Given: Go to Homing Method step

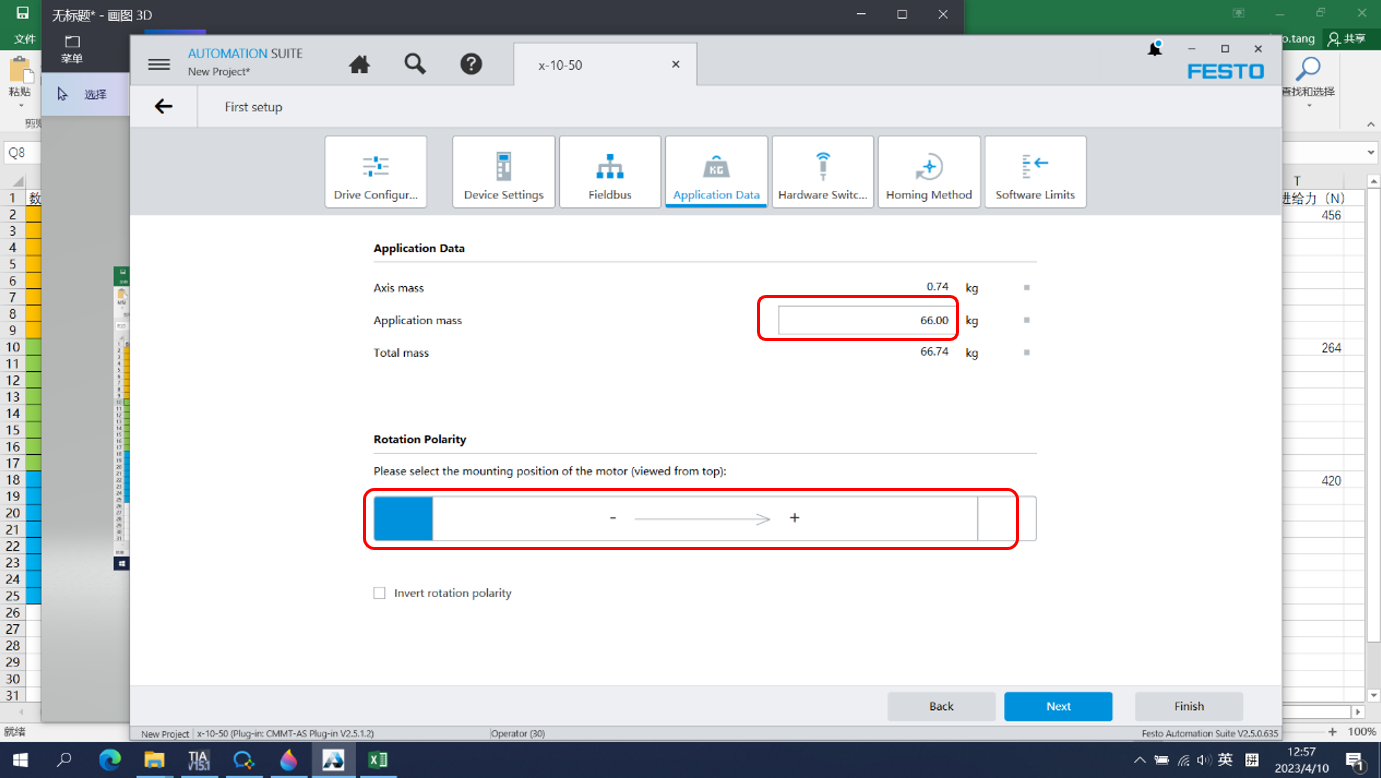Looking at the screenshot, I should [929, 172].
